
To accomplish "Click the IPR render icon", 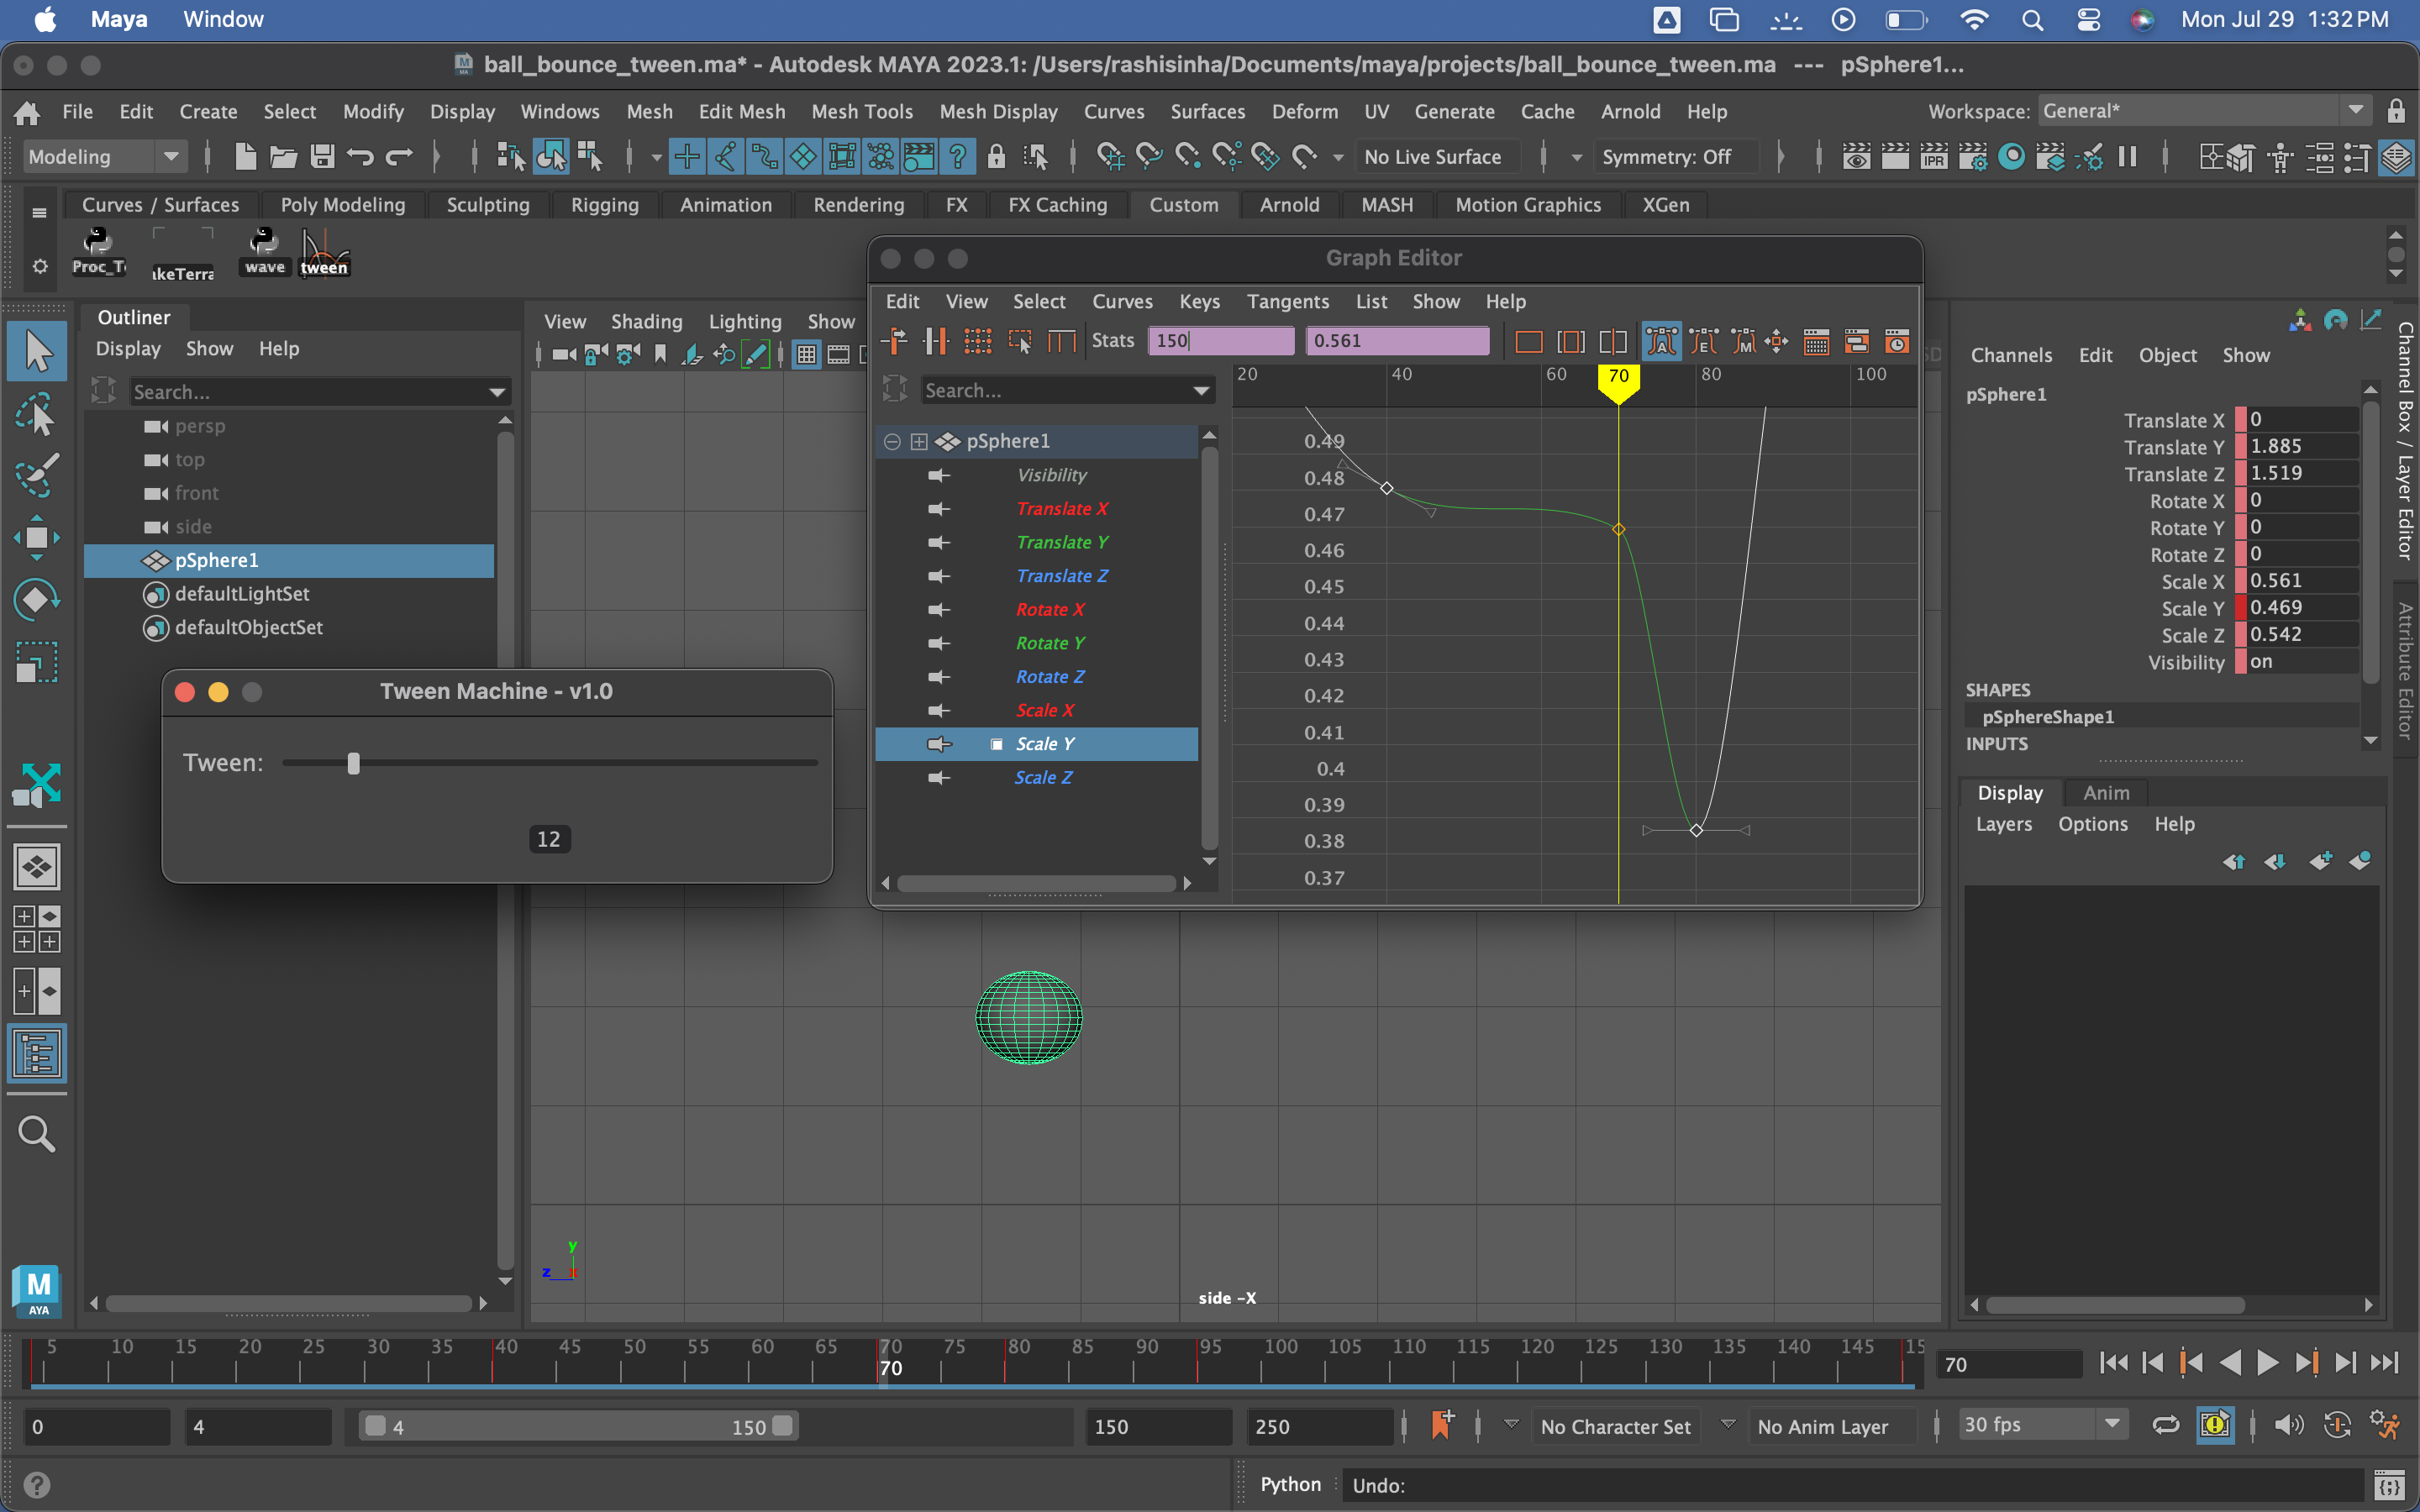I will point(1934,157).
